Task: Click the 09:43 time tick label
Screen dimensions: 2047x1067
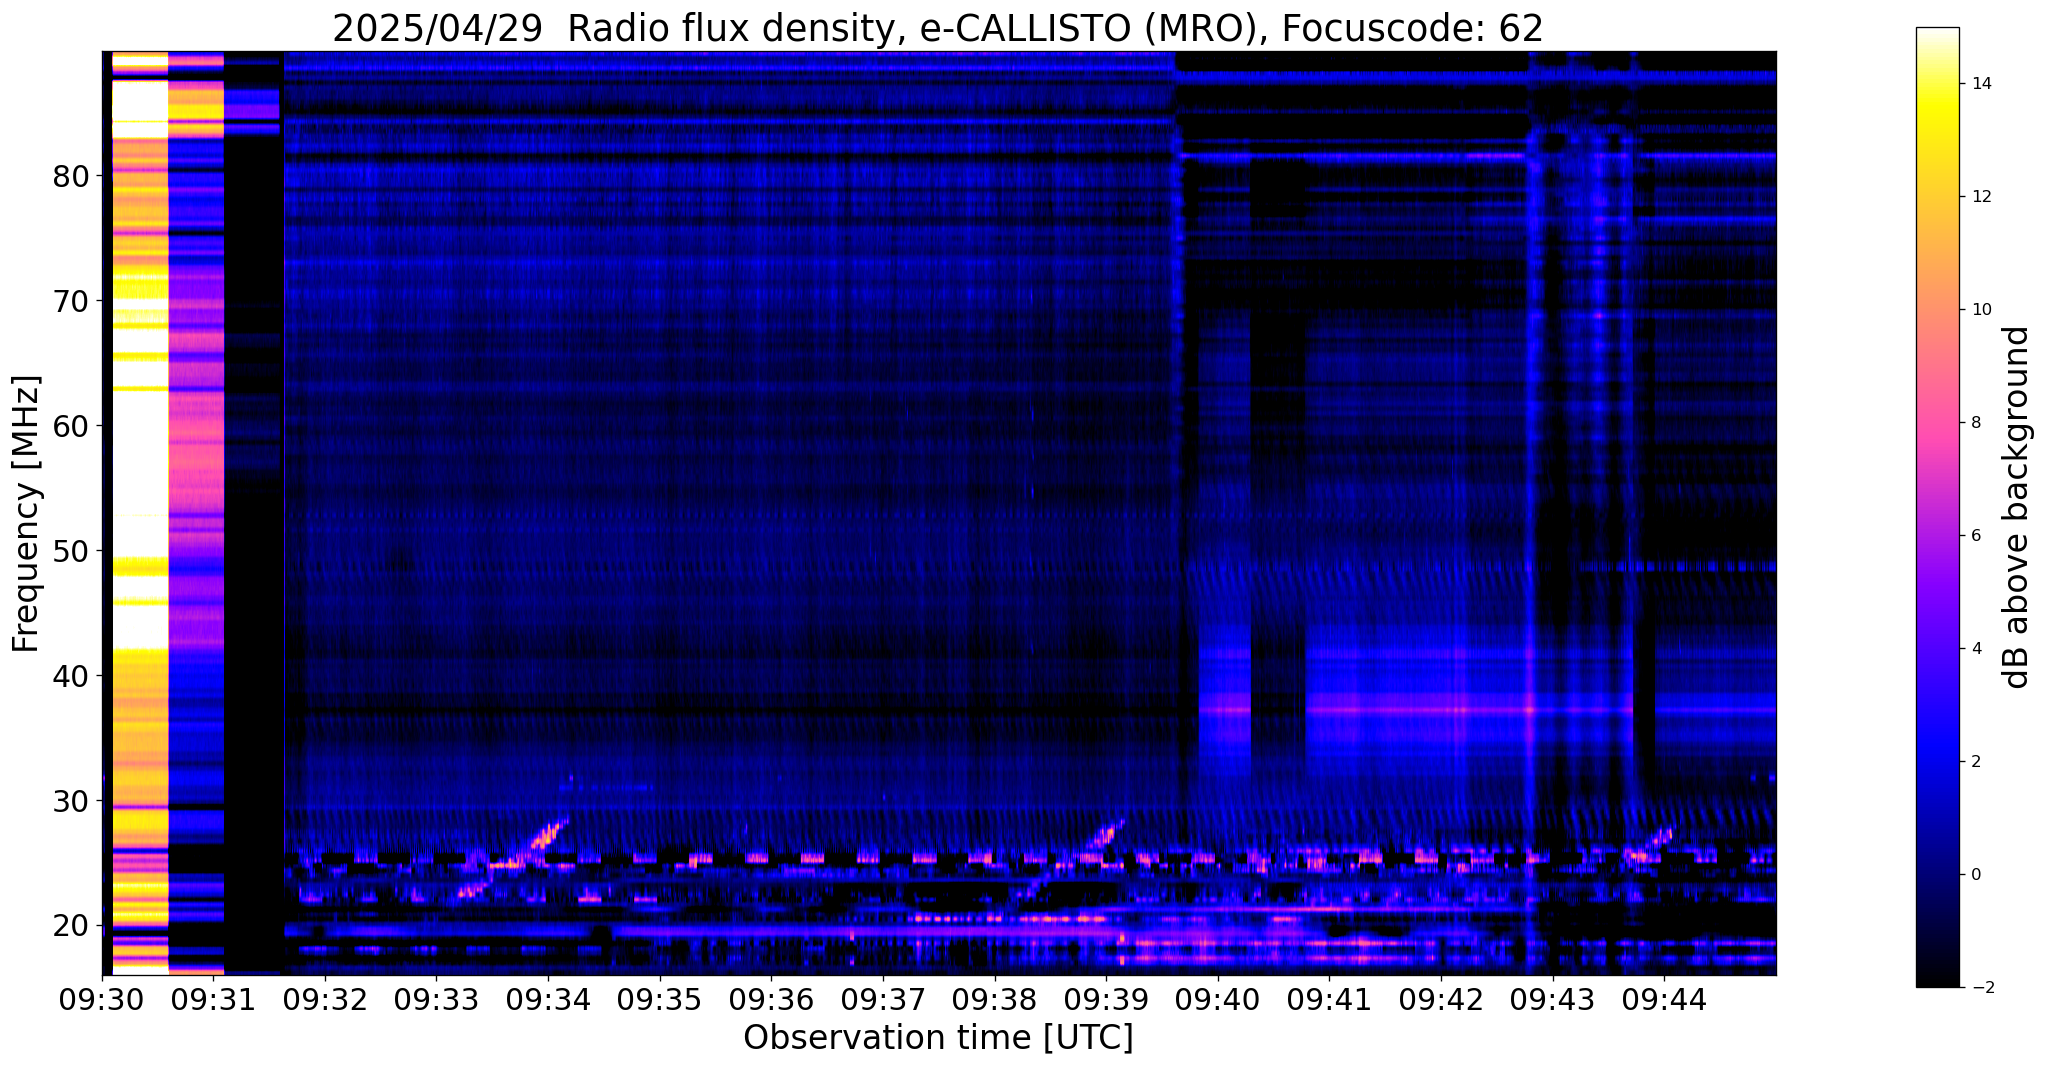Action: (1552, 1000)
